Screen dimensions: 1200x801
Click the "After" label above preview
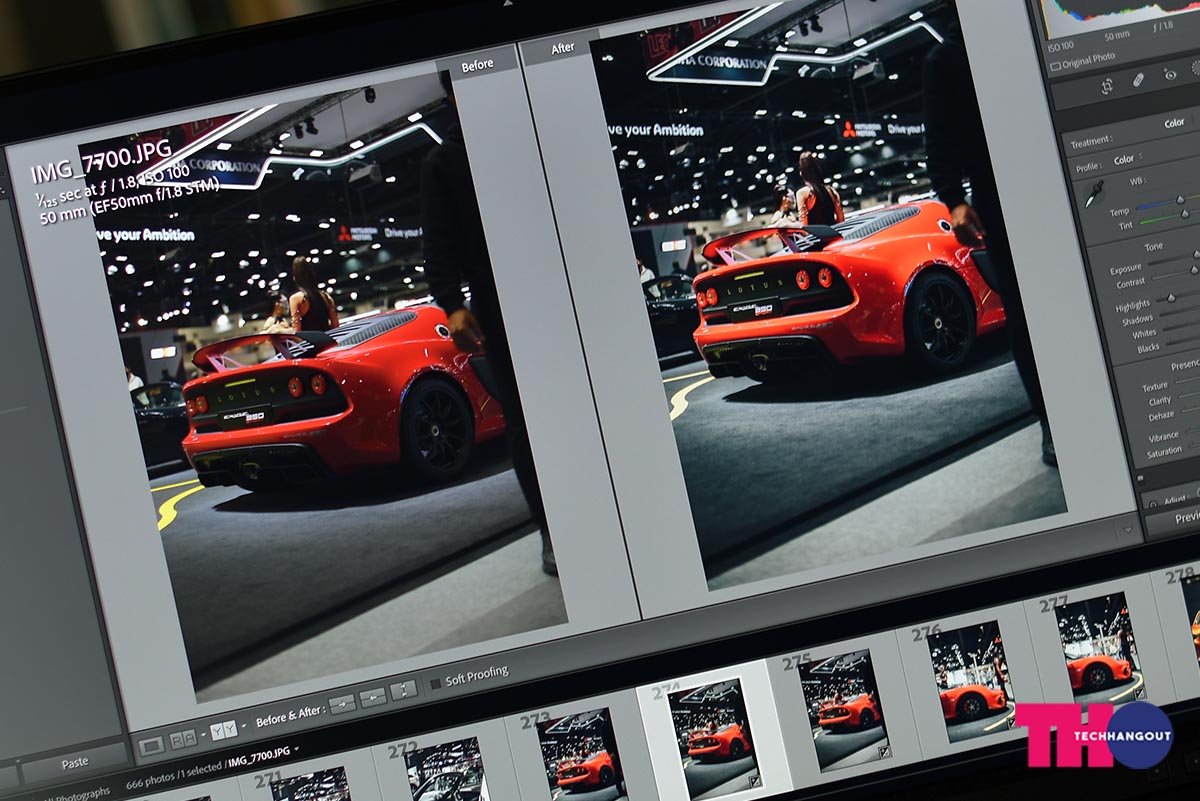(563, 47)
